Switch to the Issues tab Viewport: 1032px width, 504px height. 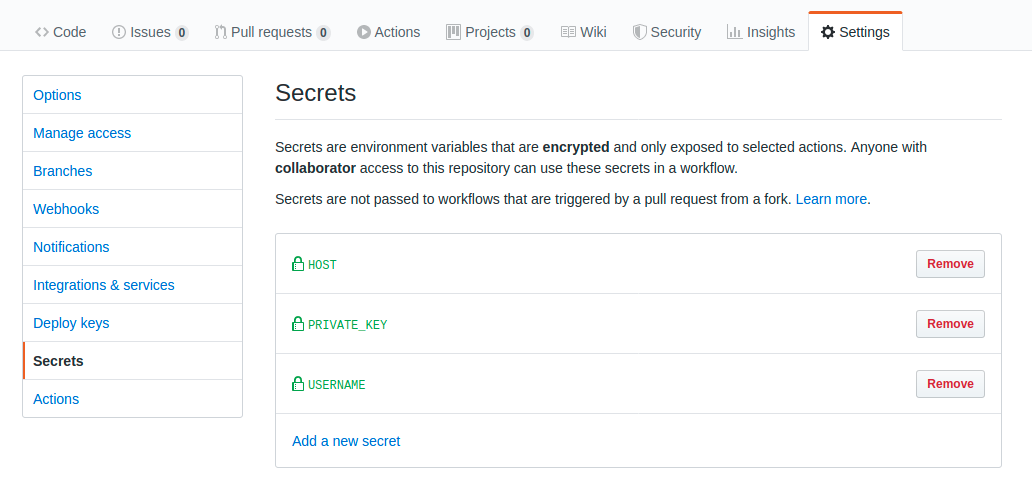point(150,32)
